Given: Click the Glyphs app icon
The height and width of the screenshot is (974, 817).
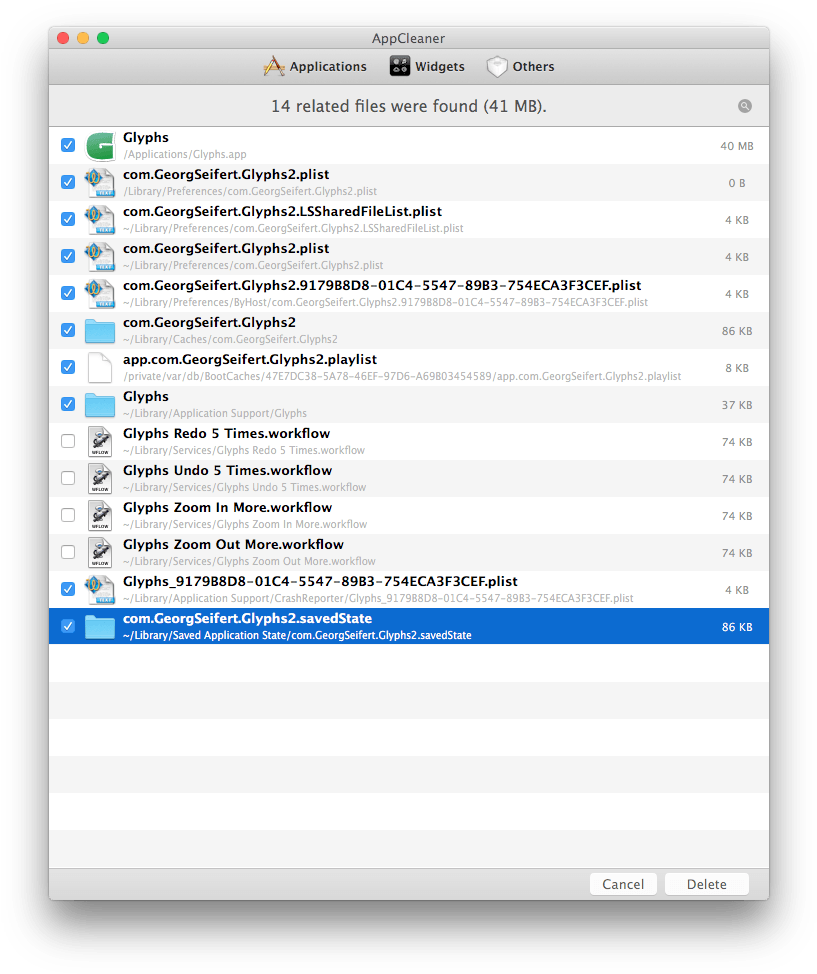Looking at the screenshot, I should [x=100, y=145].
